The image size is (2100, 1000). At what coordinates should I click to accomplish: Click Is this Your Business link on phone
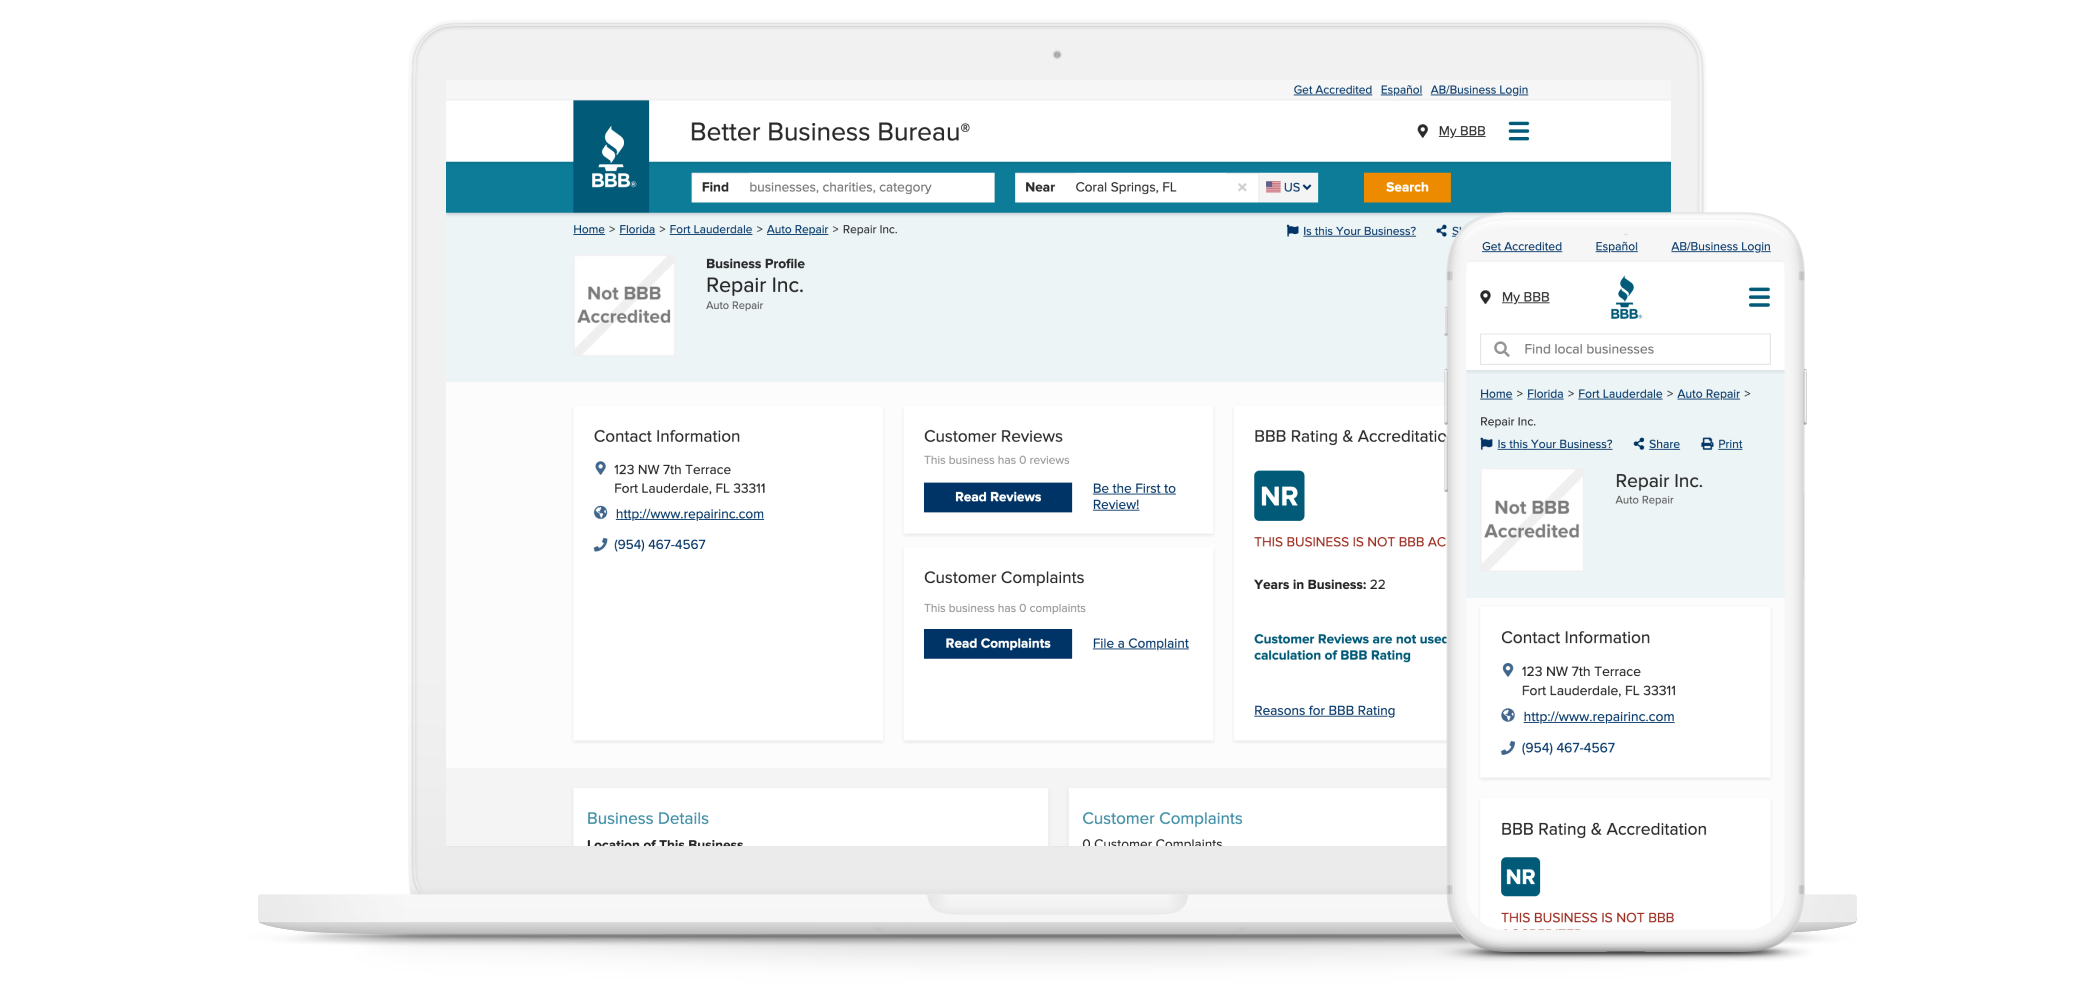pyautogui.click(x=1554, y=444)
